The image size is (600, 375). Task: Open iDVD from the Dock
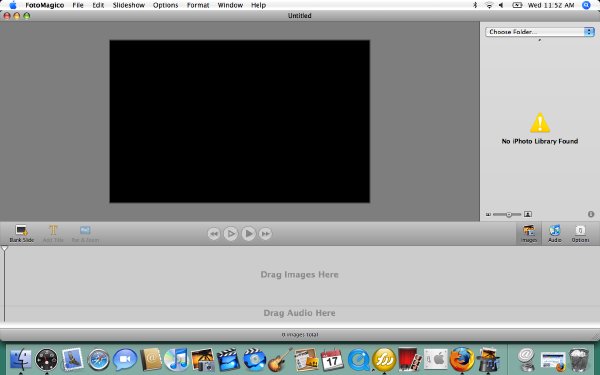point(254,360)
